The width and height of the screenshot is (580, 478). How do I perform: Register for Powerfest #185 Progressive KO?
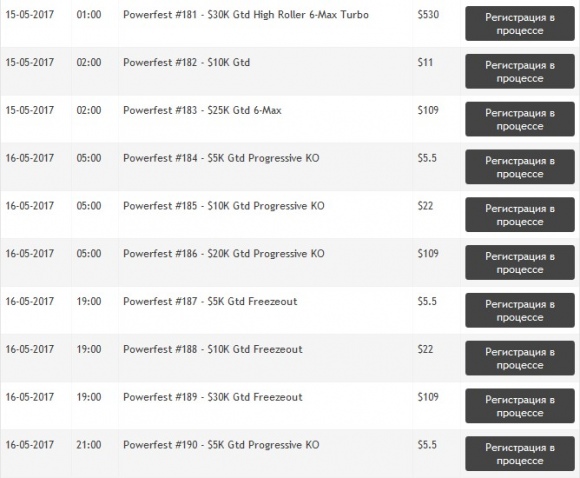520,215
